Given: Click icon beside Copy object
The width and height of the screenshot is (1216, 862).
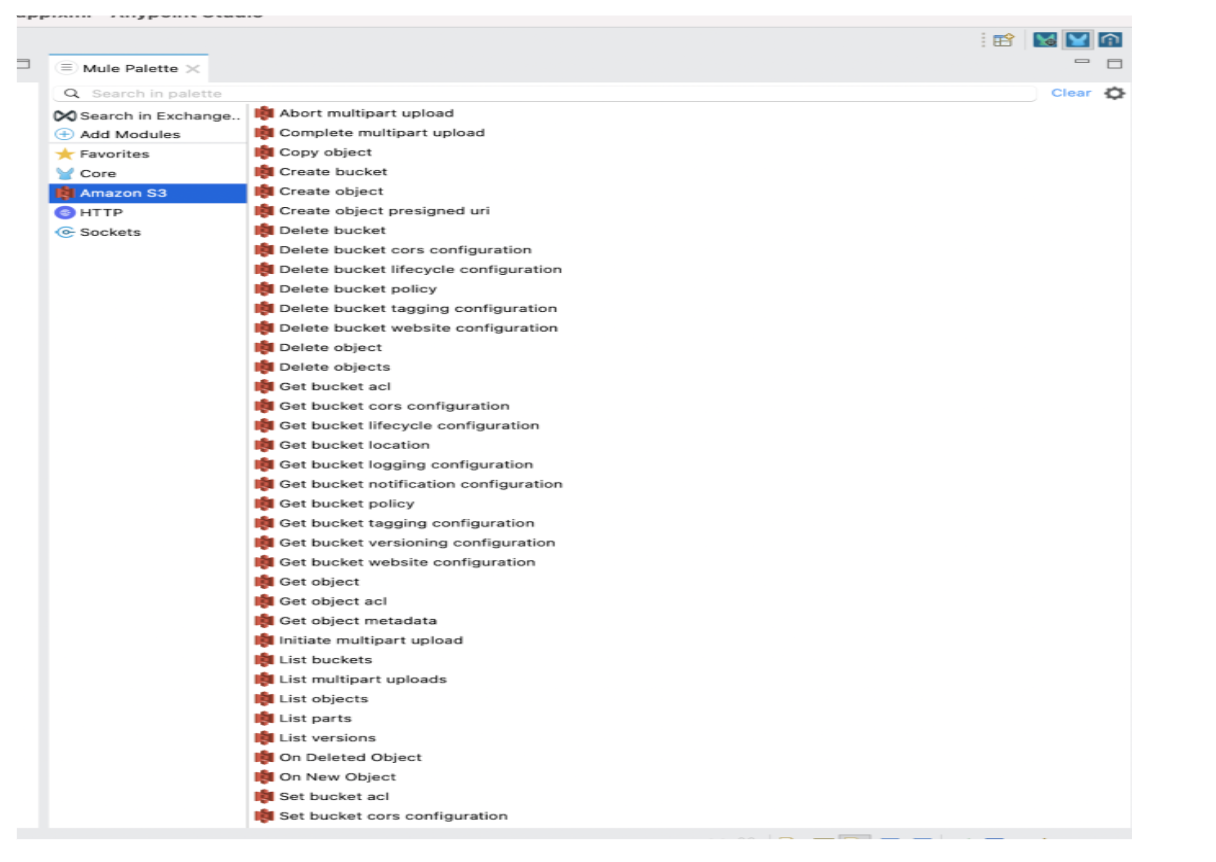Looking at the screenshot, I should click(264, 152).
